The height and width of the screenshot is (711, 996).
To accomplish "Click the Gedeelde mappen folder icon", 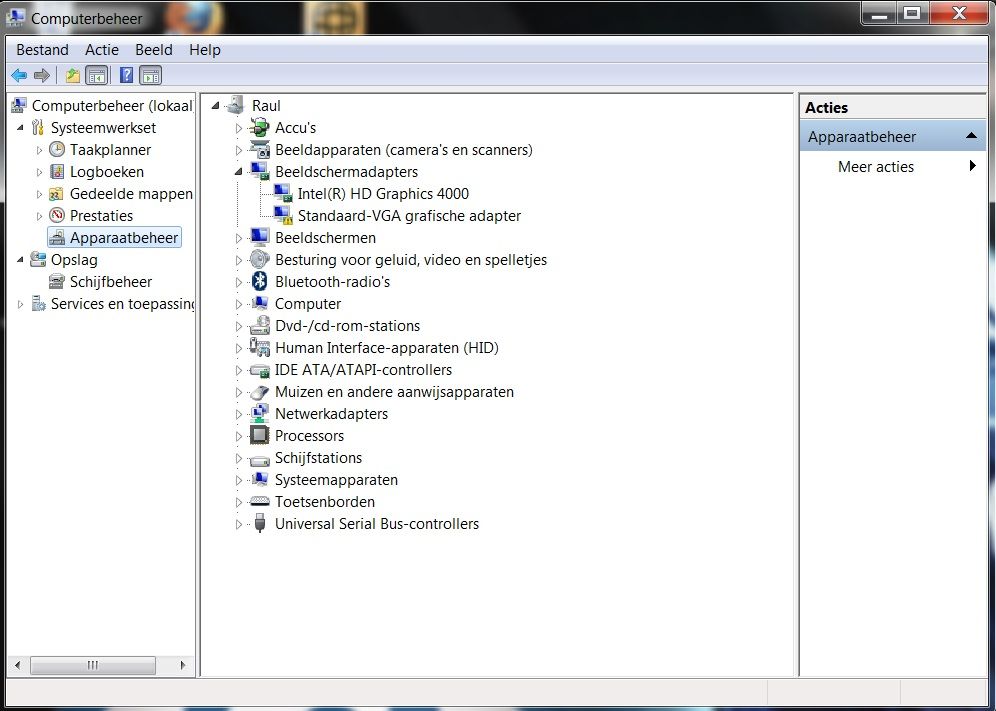I will (57, 194).
